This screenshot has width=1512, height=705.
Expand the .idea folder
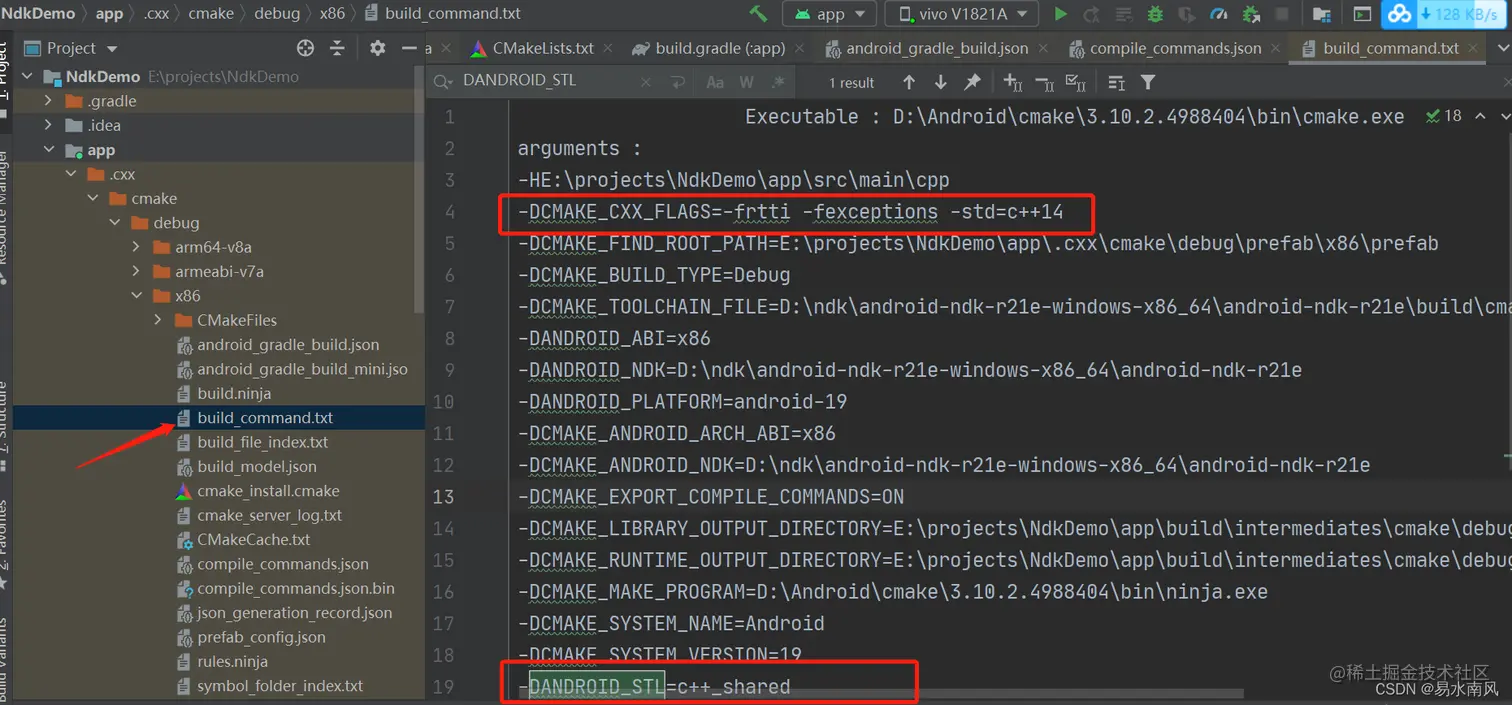[x=48, y=125]
